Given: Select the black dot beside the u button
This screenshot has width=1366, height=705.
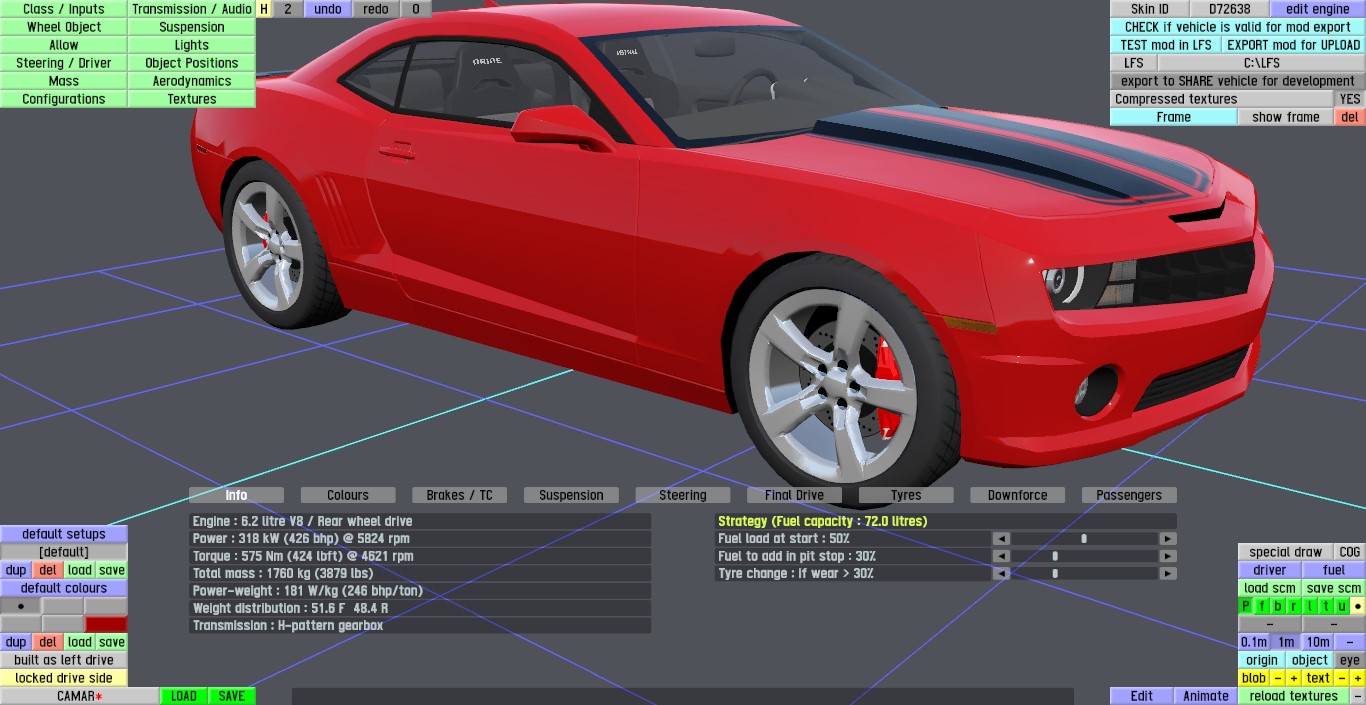Looking at the screenshot, I should [1358, 606].
